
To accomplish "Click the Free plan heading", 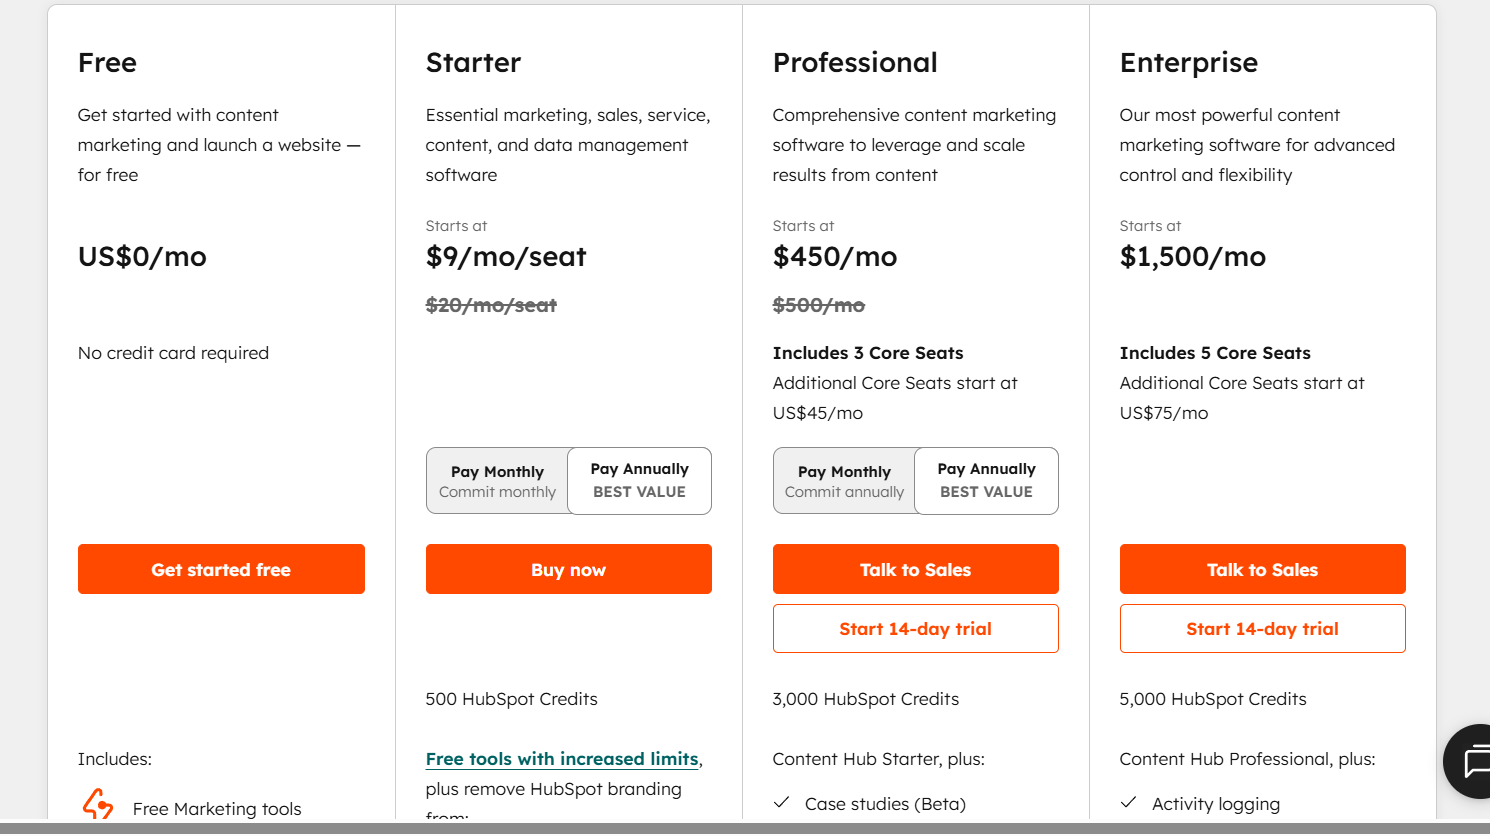I will coord(106,62).
